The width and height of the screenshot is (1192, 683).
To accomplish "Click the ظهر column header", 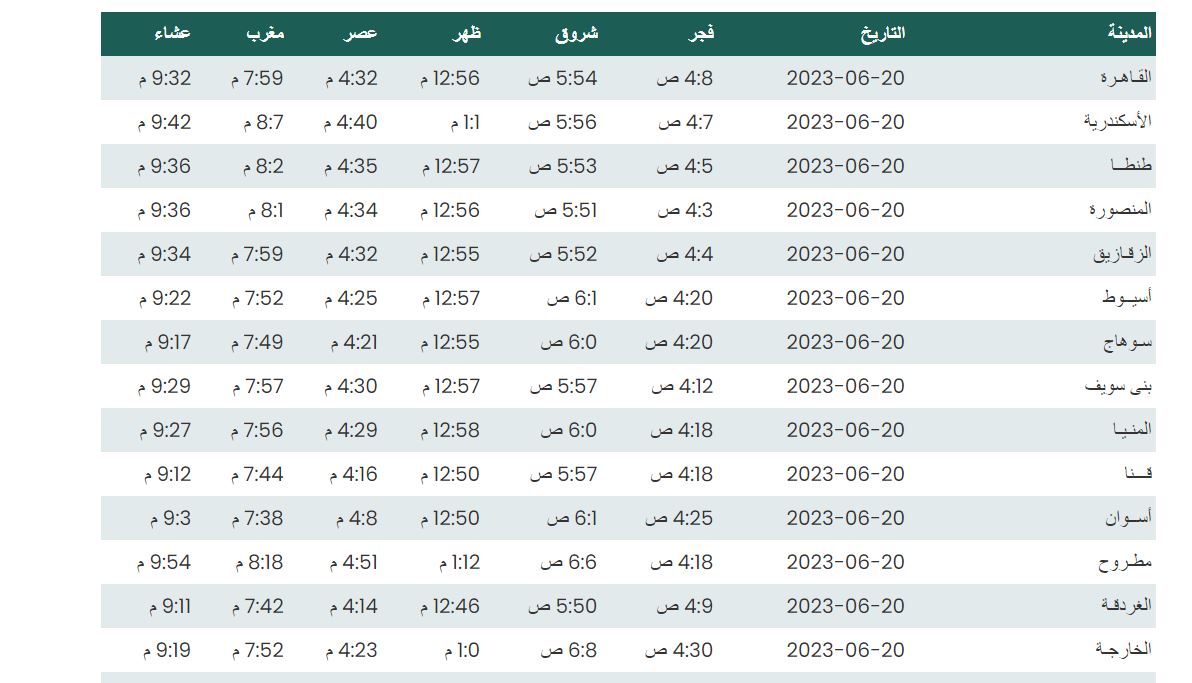I will click(467, 33).
